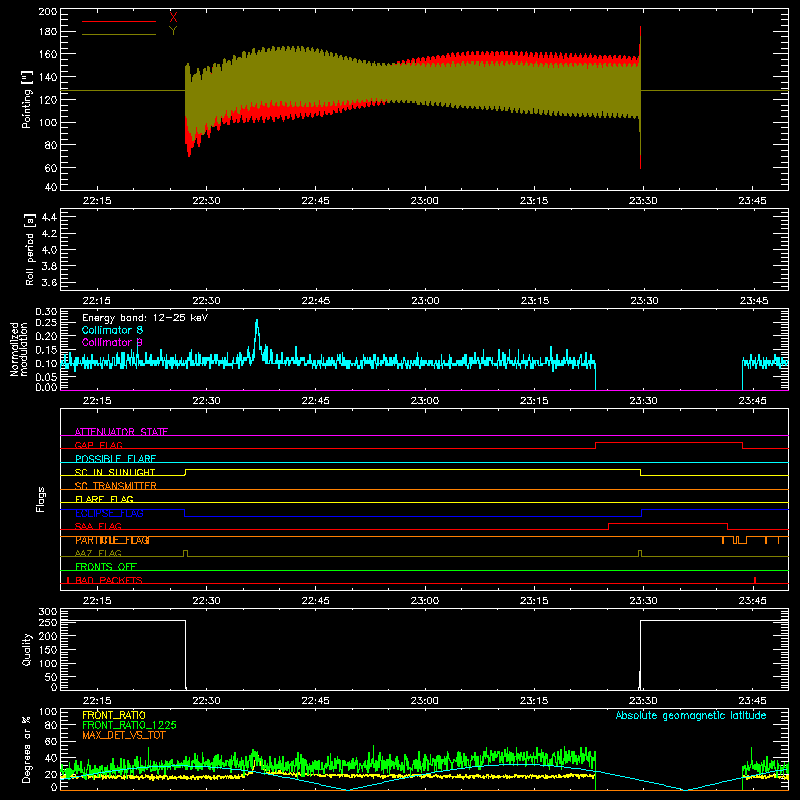Click the 150 value on Quality axis
The height and width of the screenshot is (800, 800).
tap(48, 650)
